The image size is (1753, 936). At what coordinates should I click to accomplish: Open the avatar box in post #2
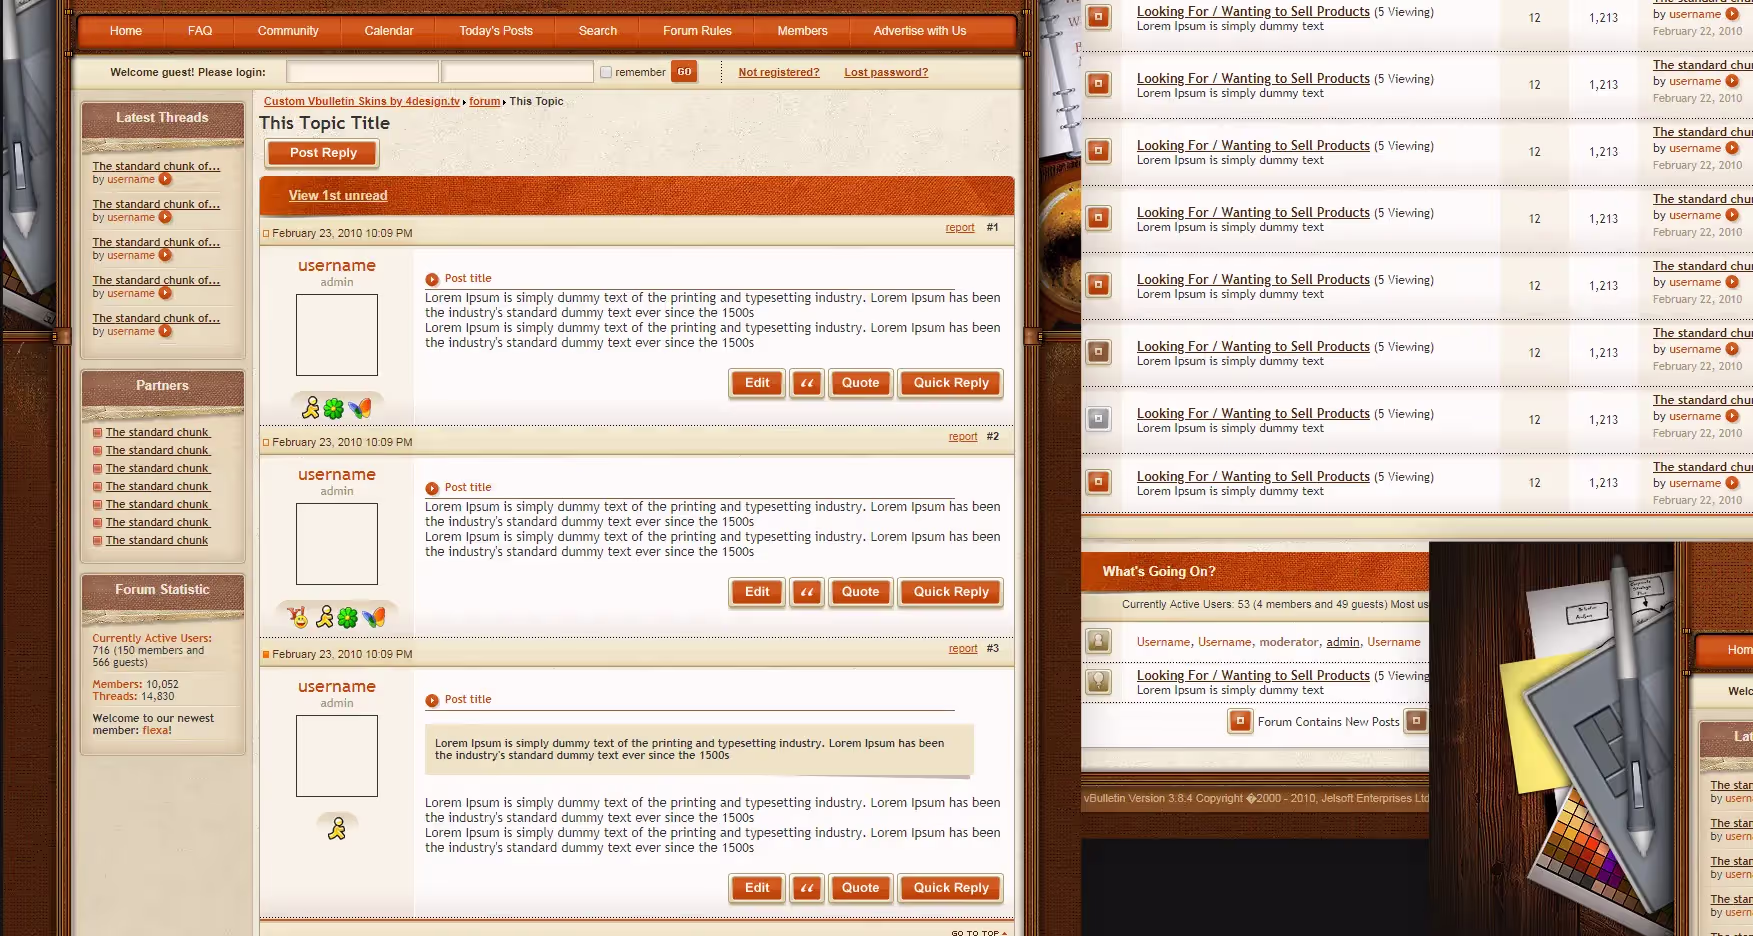[337, 544]
